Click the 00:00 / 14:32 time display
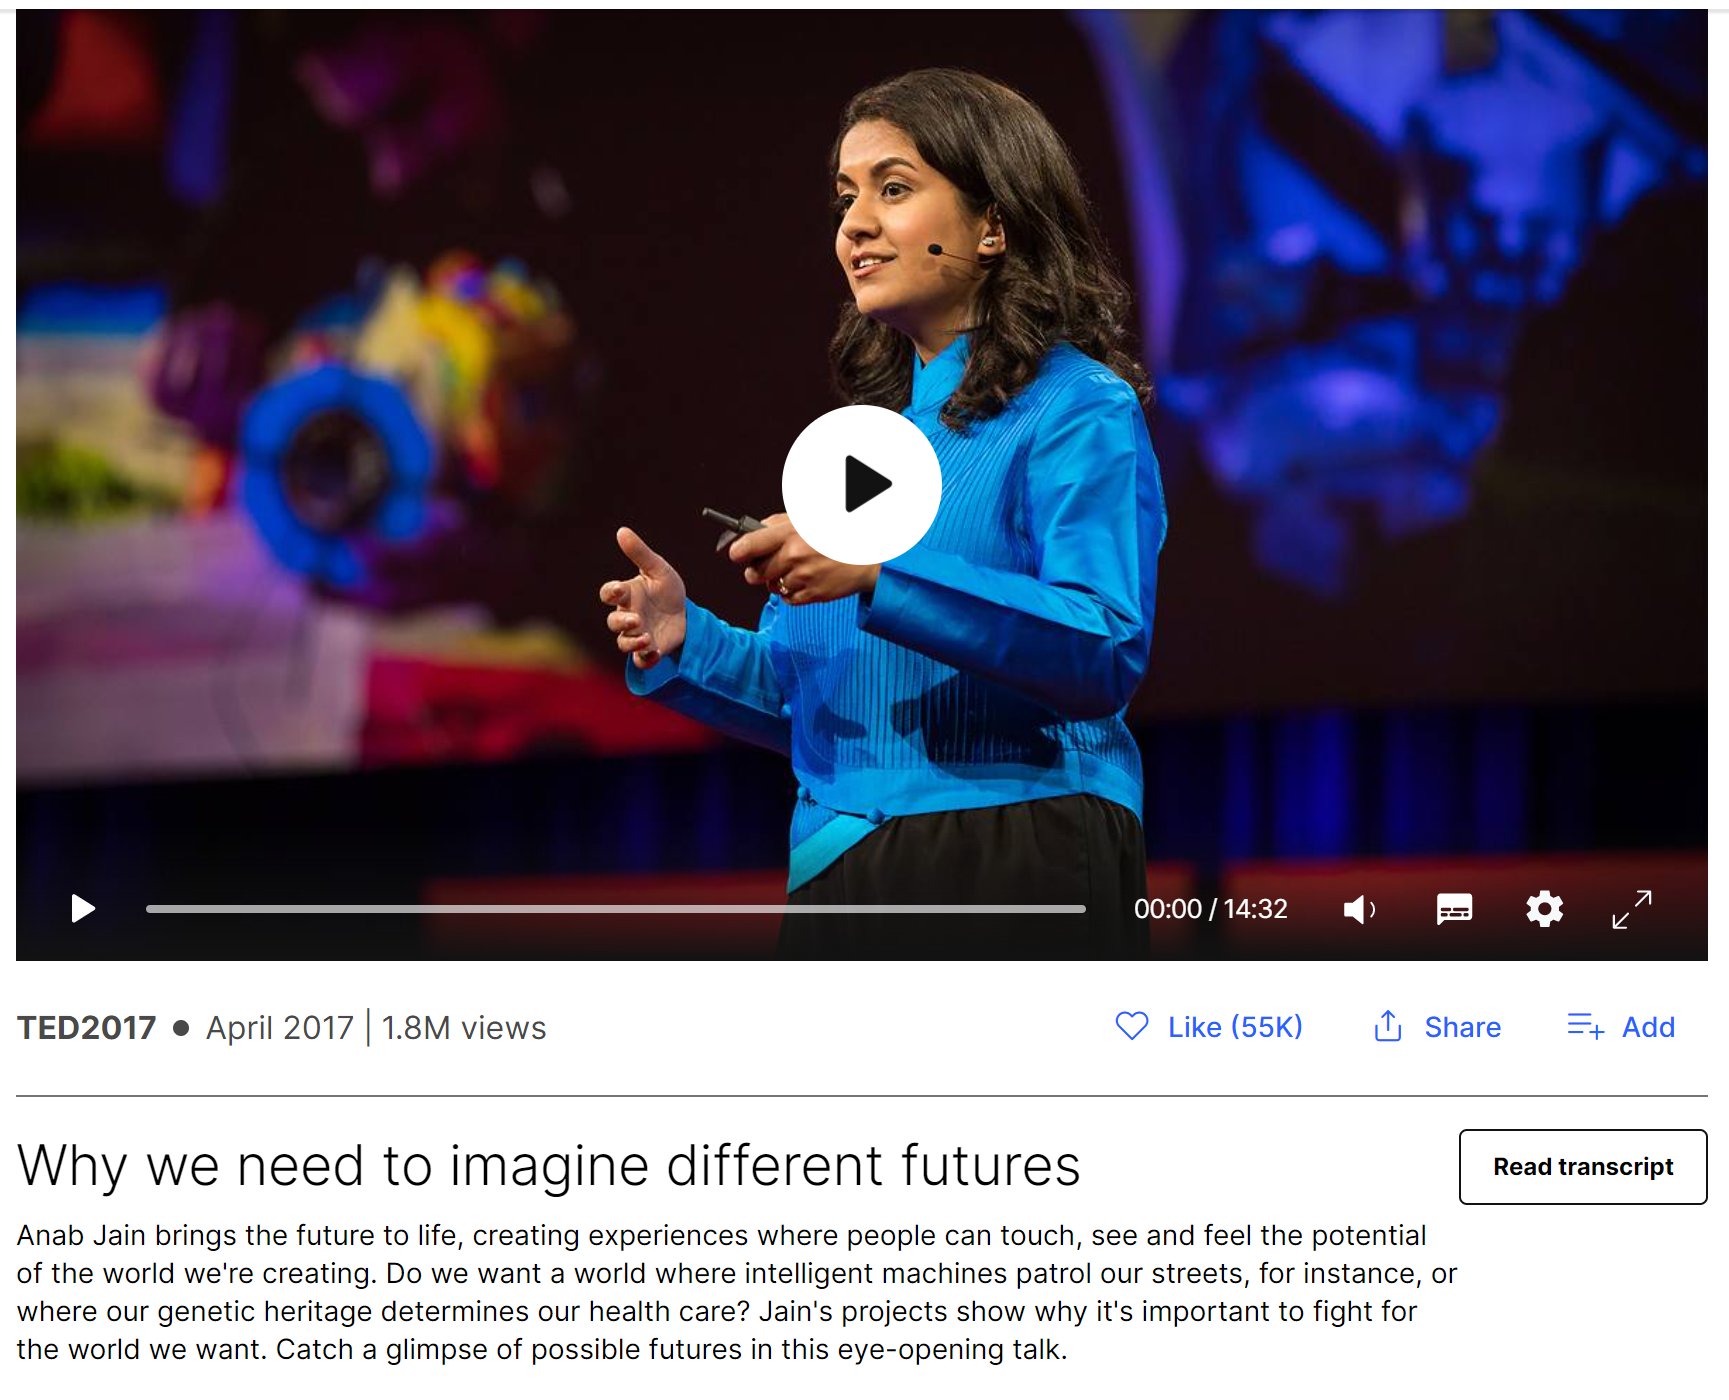 point(1210,909)
